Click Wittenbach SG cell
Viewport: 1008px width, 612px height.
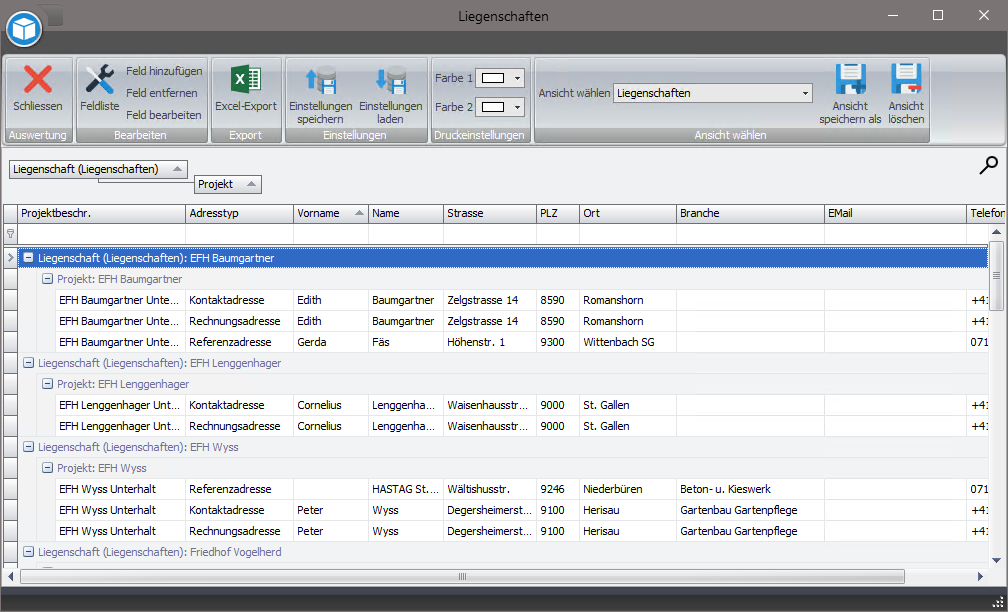[628, 342]
